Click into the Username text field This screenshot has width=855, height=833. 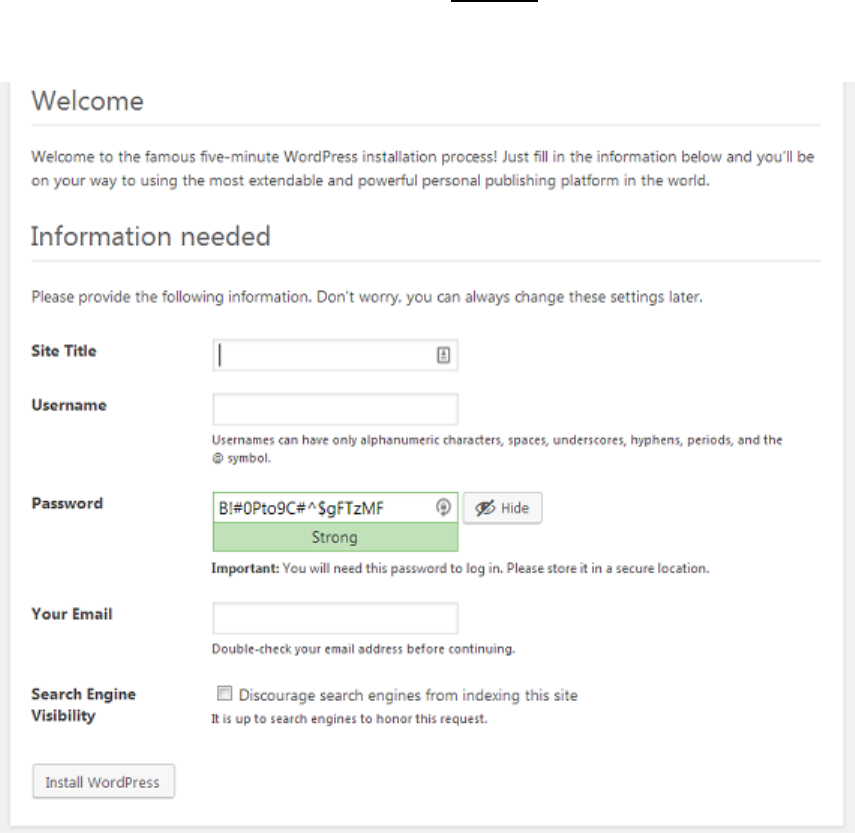(x=335, y=409)
